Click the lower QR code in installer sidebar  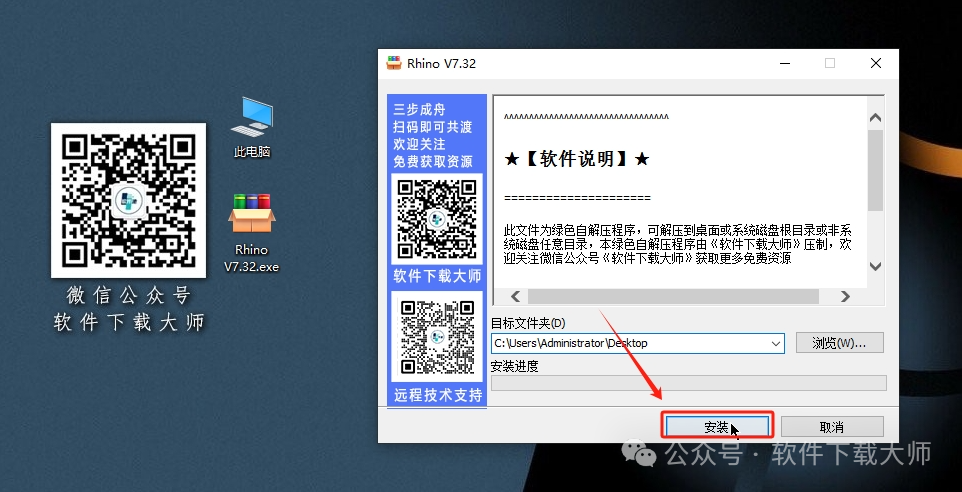[437, 336]
